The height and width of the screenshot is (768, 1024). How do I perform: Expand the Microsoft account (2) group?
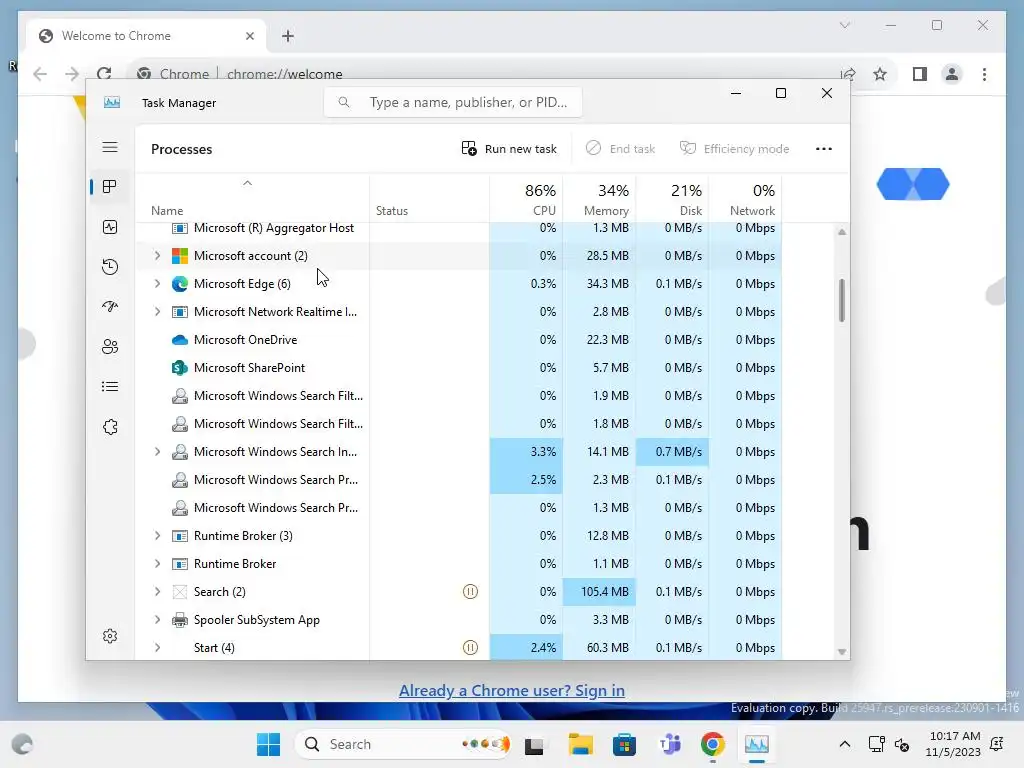click(x=157, y=256)
